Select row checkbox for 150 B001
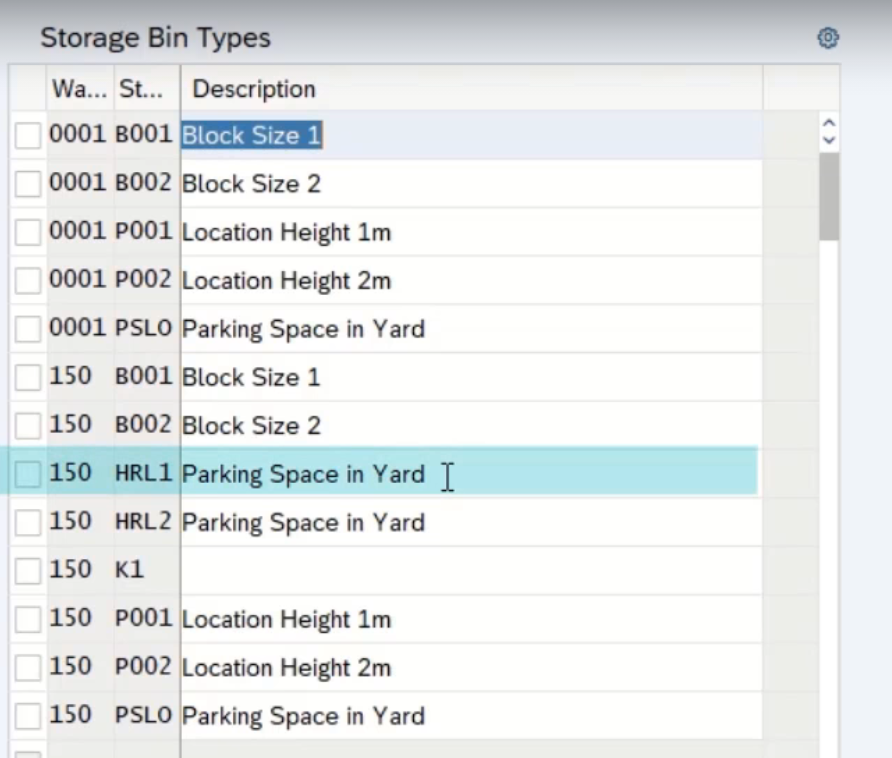This screenshot has width=892, height=758. (x=28, y=377)
